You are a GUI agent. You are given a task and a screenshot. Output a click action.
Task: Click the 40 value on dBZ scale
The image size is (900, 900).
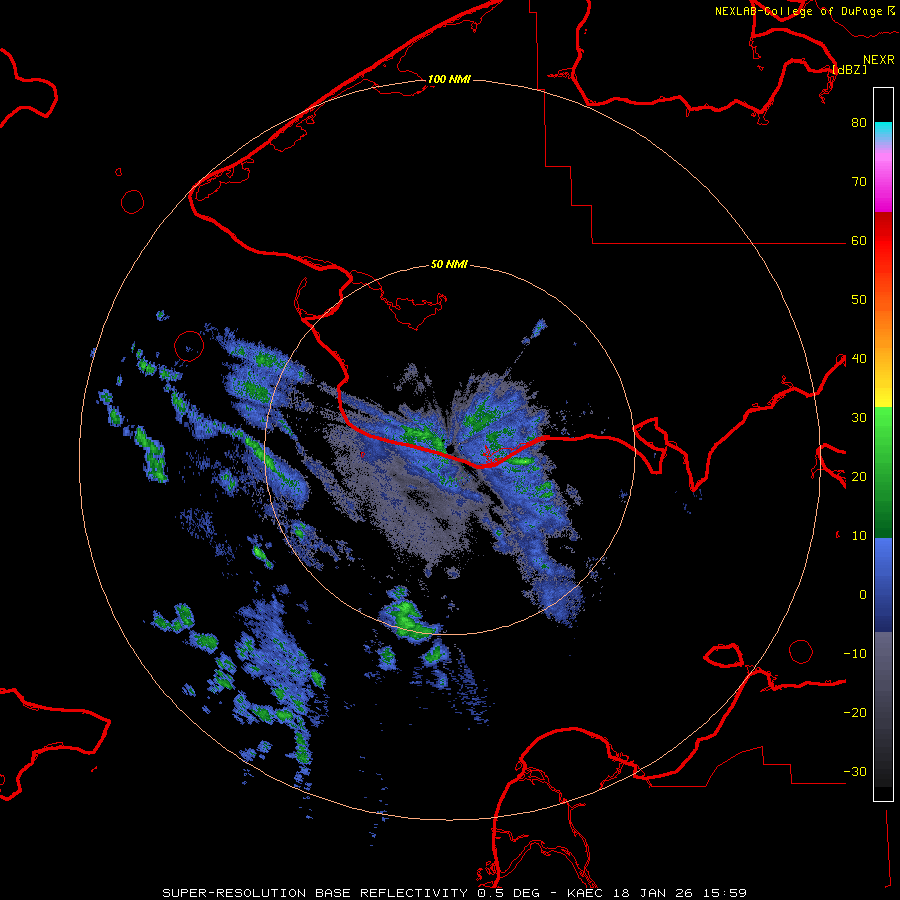click(859, 359)
